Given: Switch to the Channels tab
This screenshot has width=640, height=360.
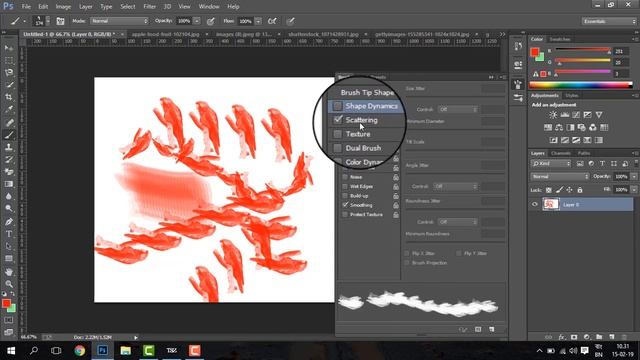Looking at the screenshot, I should coord(560,153).
